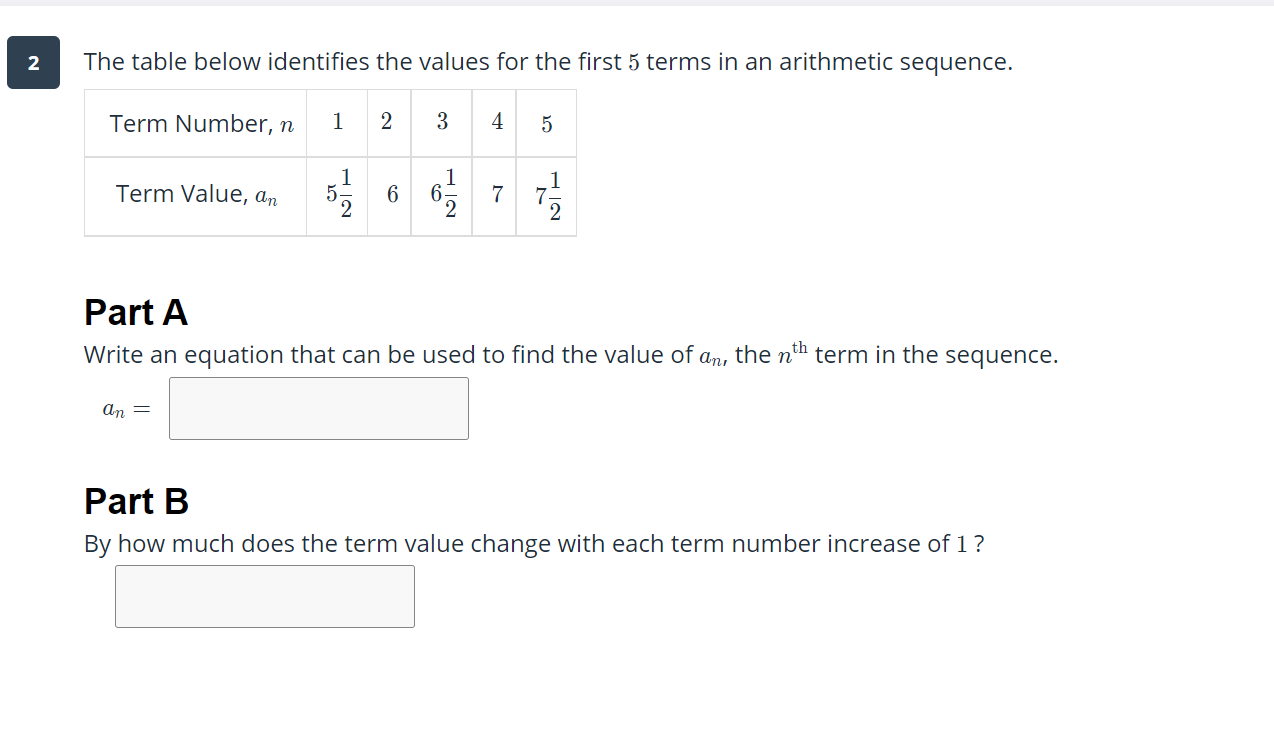
Task: Click term number 1 in the table
Action: coord(337,123)
